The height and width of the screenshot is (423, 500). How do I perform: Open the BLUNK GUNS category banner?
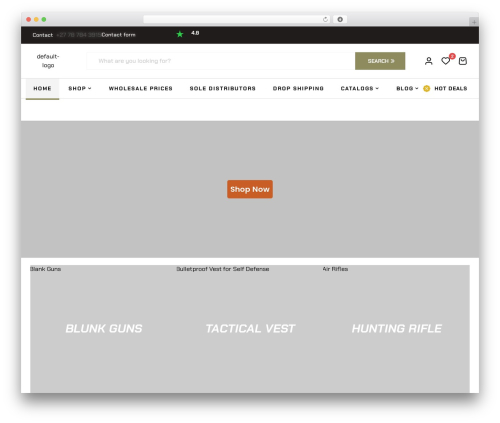click(104, 329)
